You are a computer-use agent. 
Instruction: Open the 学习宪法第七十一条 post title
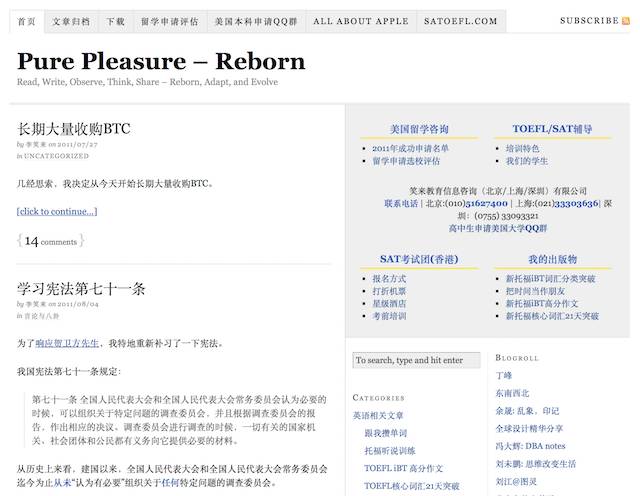point(81,289)
